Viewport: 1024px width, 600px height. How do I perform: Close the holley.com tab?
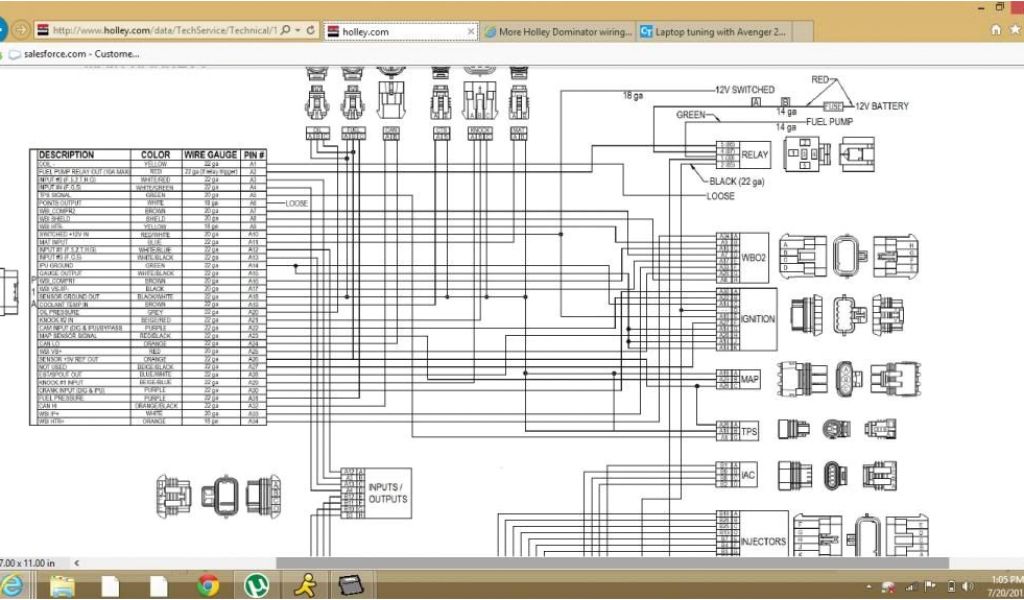tap(469, 32)
